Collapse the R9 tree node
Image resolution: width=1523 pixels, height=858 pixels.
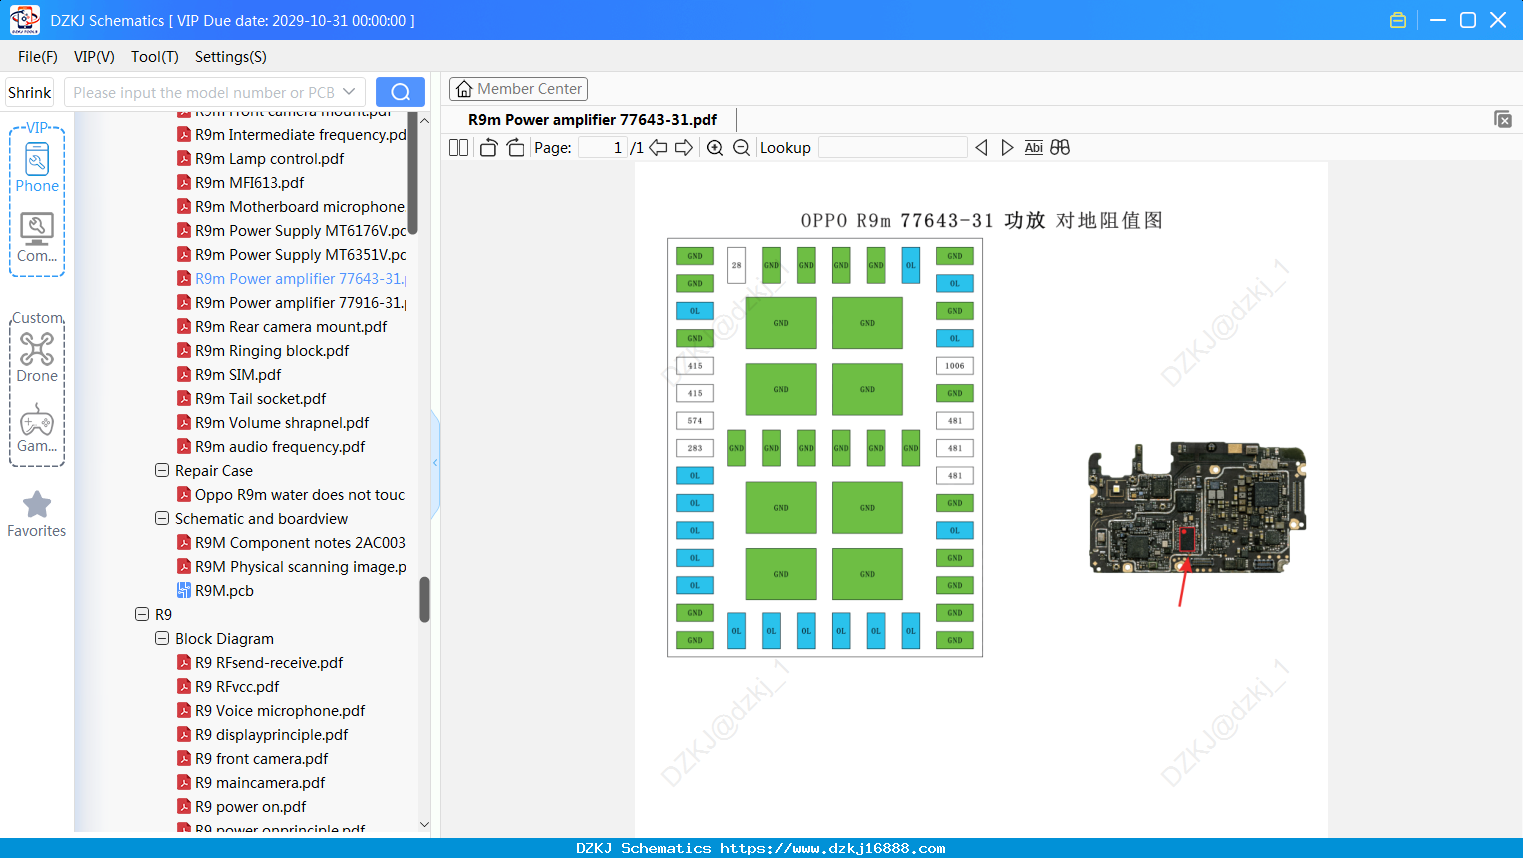click(142, 614)
